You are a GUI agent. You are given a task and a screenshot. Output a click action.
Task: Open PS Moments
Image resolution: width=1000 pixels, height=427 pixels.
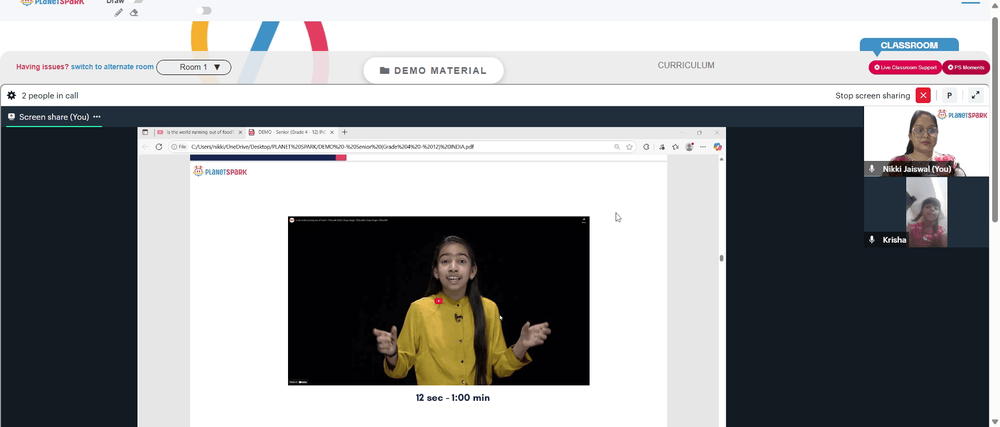tap(966, 67)
